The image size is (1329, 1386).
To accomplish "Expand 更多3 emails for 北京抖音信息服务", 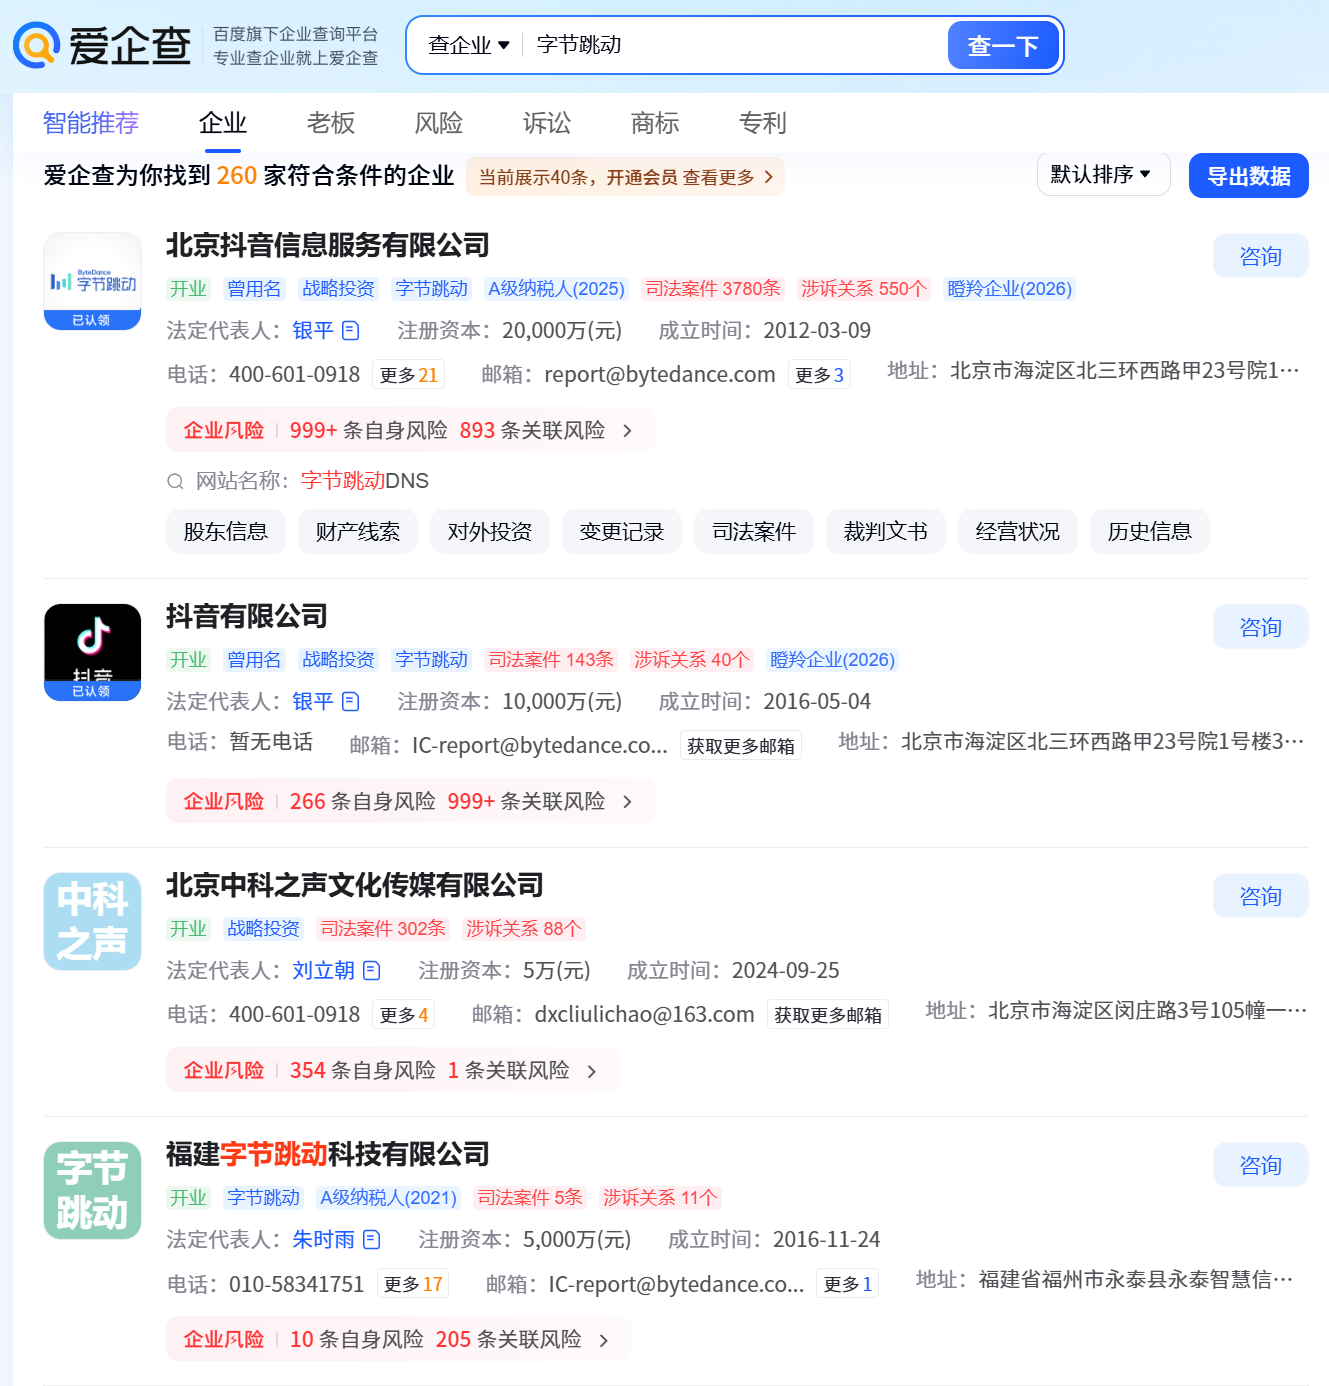I will (x=819, y=375).
